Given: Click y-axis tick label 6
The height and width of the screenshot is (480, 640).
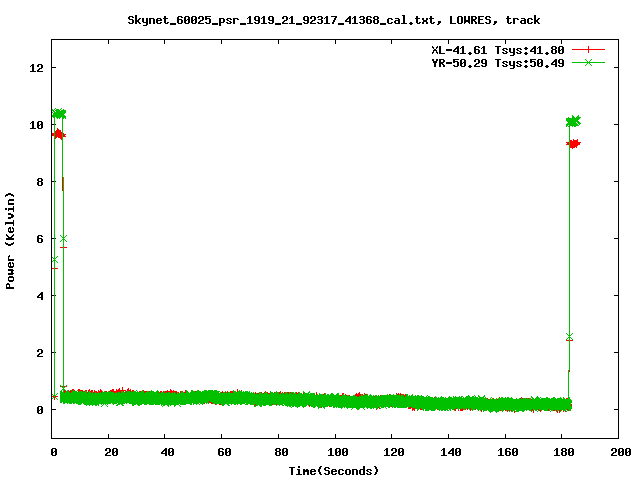Looking at the screenshot, I should [40, 239].
